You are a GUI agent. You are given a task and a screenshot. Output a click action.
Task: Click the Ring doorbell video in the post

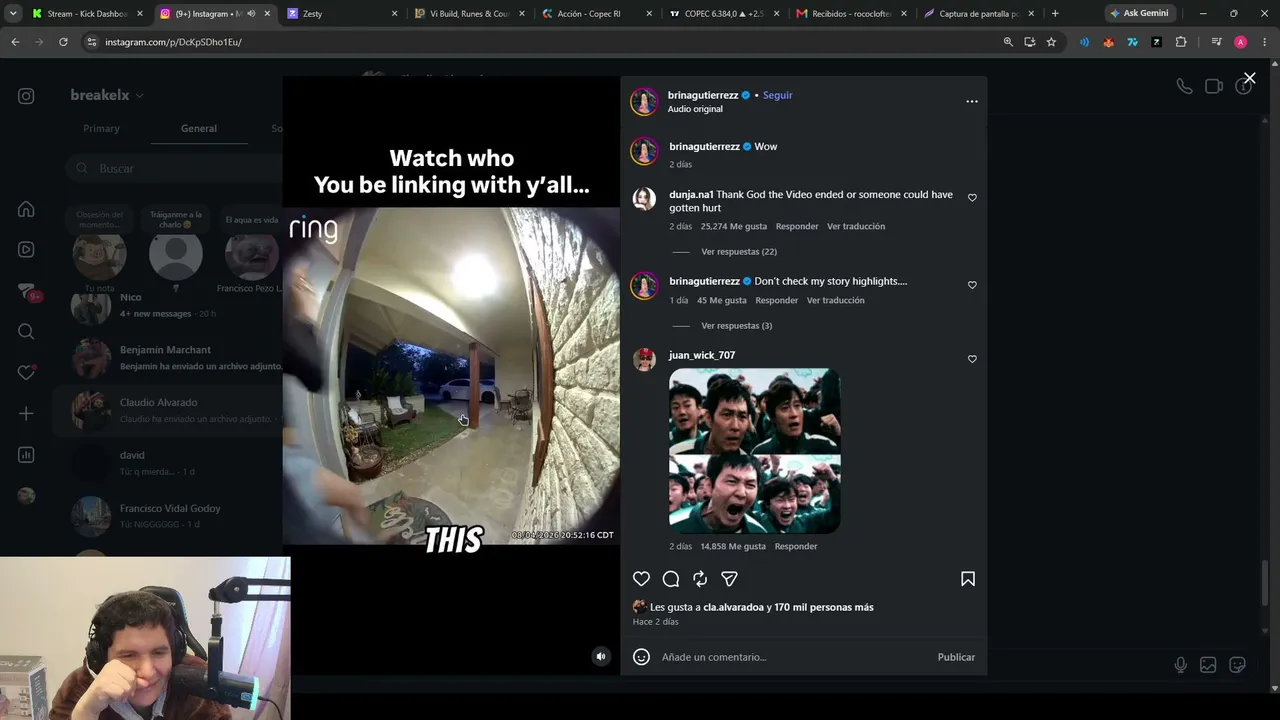(x=451, y=376)
